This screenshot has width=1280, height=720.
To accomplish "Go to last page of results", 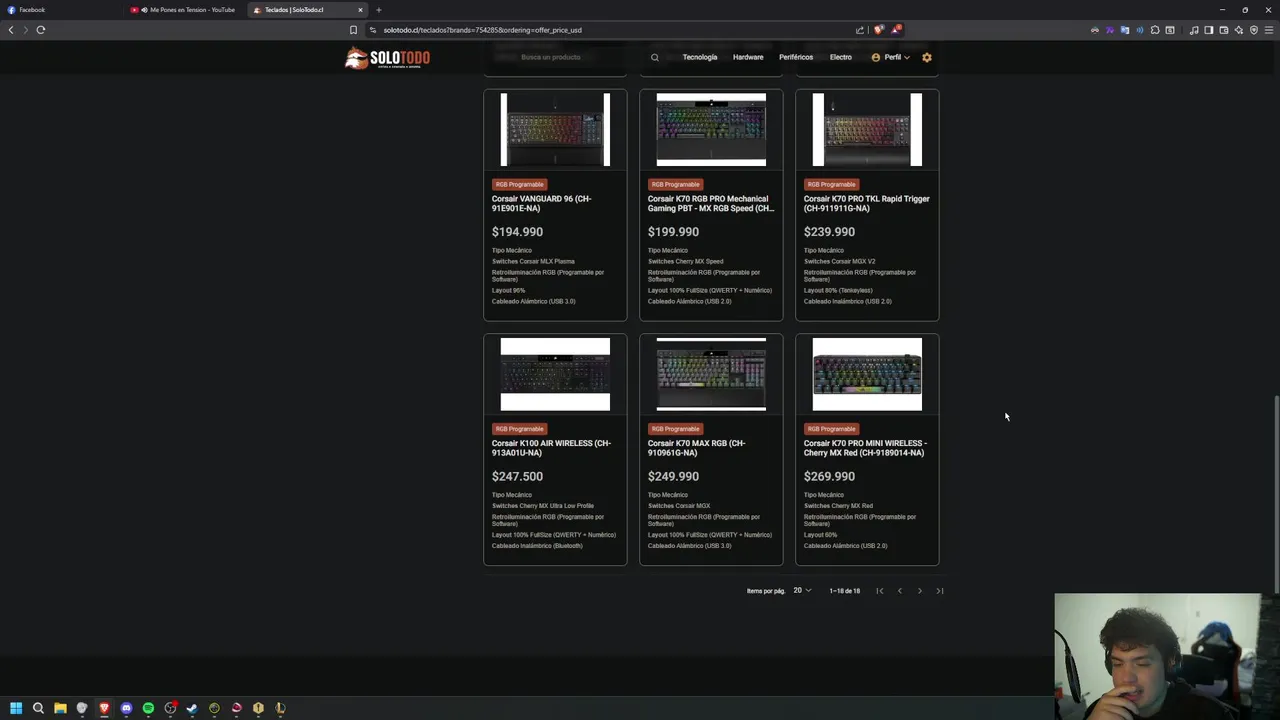I will 940,591.
